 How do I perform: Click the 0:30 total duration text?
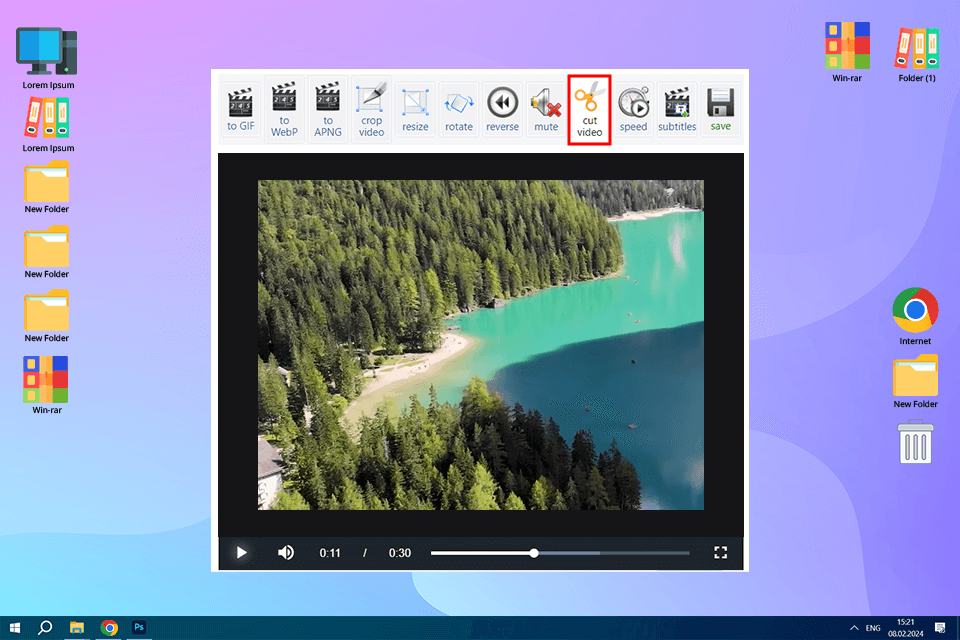400,553
